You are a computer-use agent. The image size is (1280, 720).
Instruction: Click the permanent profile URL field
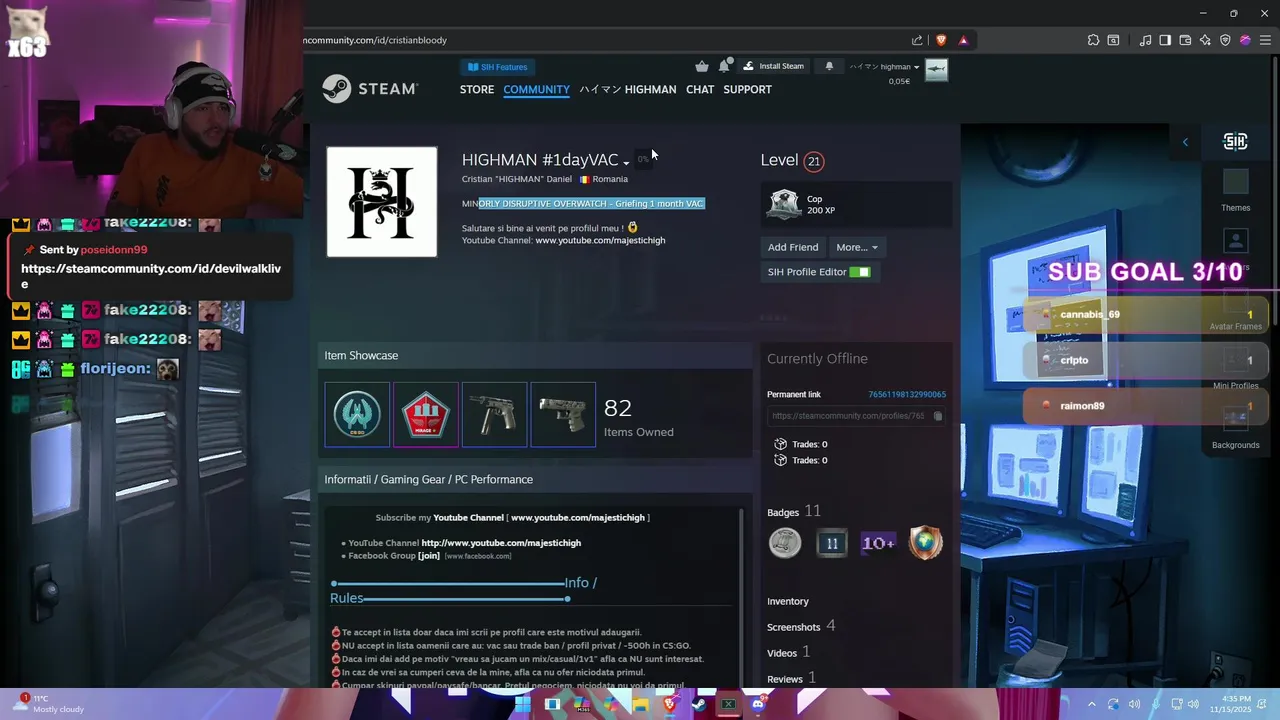point(848,416)
